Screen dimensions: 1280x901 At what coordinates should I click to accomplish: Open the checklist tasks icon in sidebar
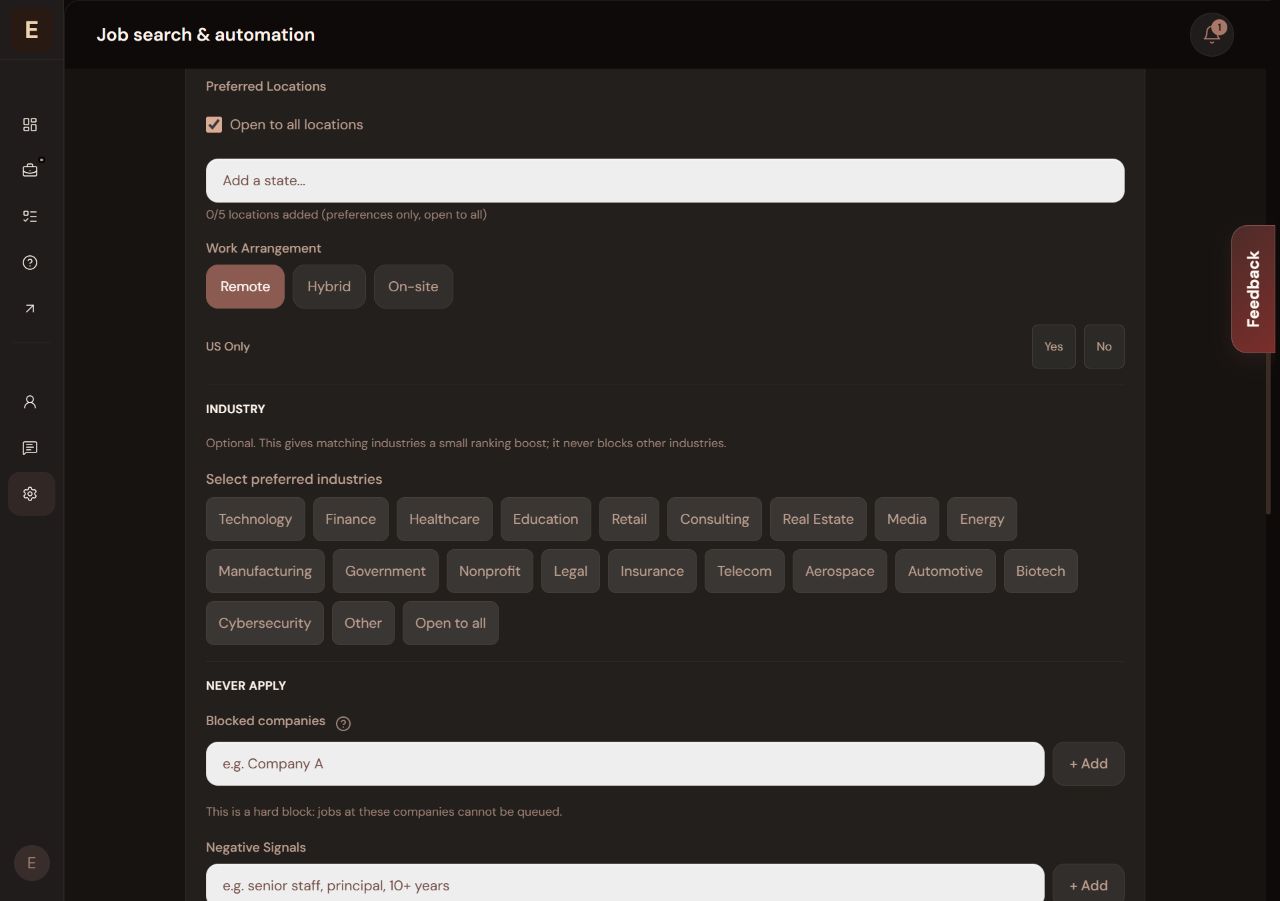[30, 216]
